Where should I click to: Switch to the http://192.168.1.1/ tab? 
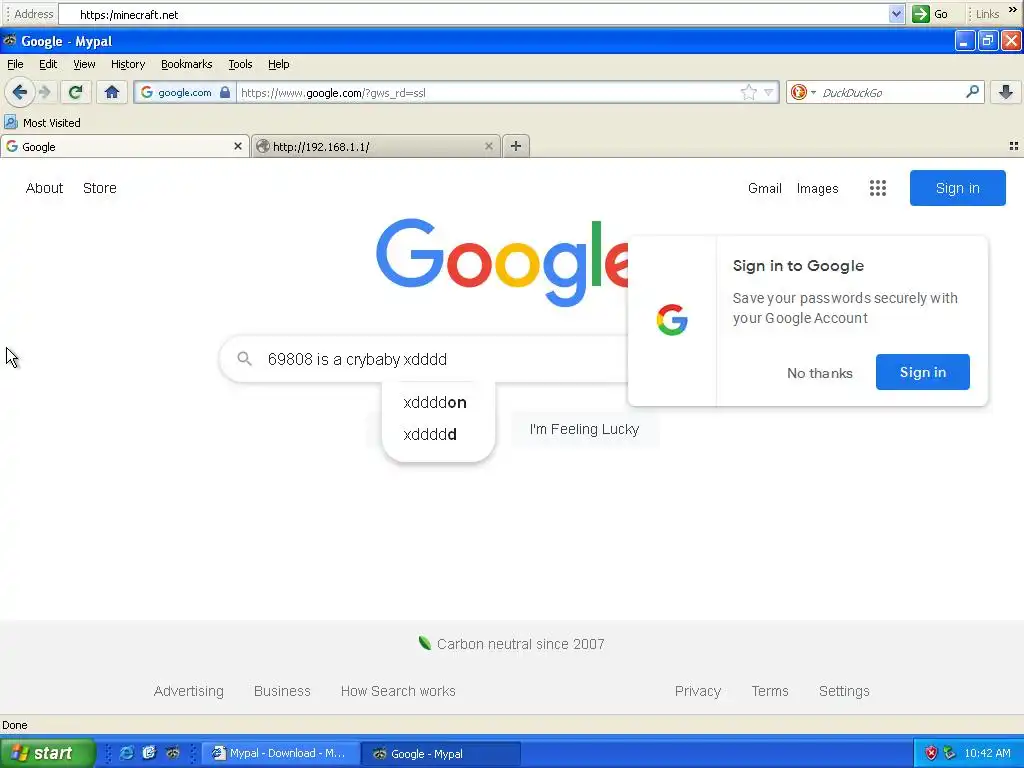(376, 146)
